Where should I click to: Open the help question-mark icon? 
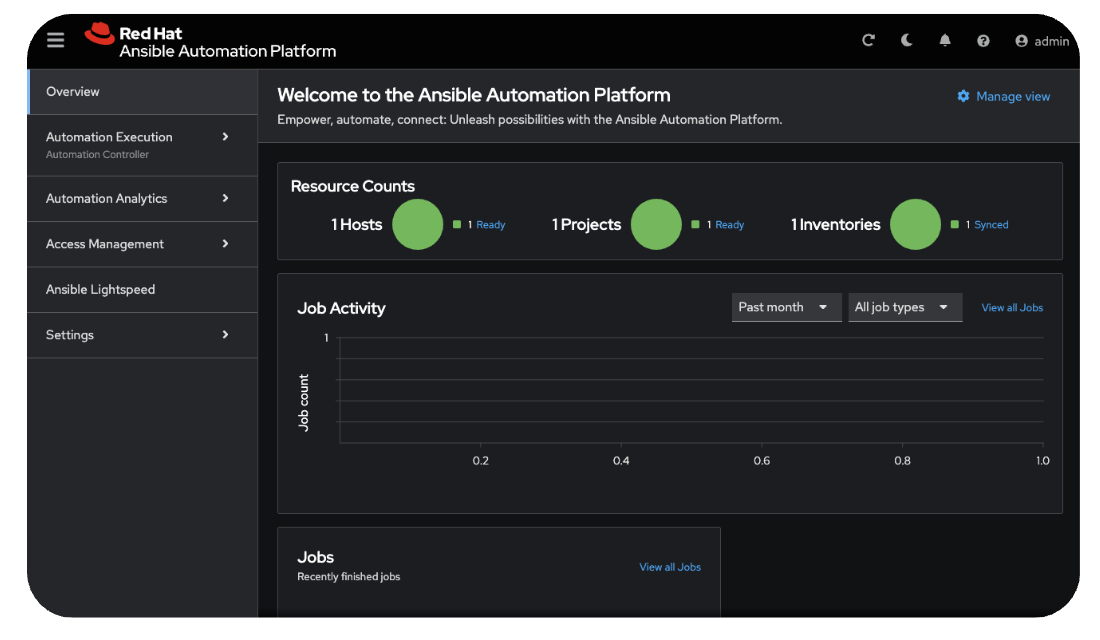(983, 41)
